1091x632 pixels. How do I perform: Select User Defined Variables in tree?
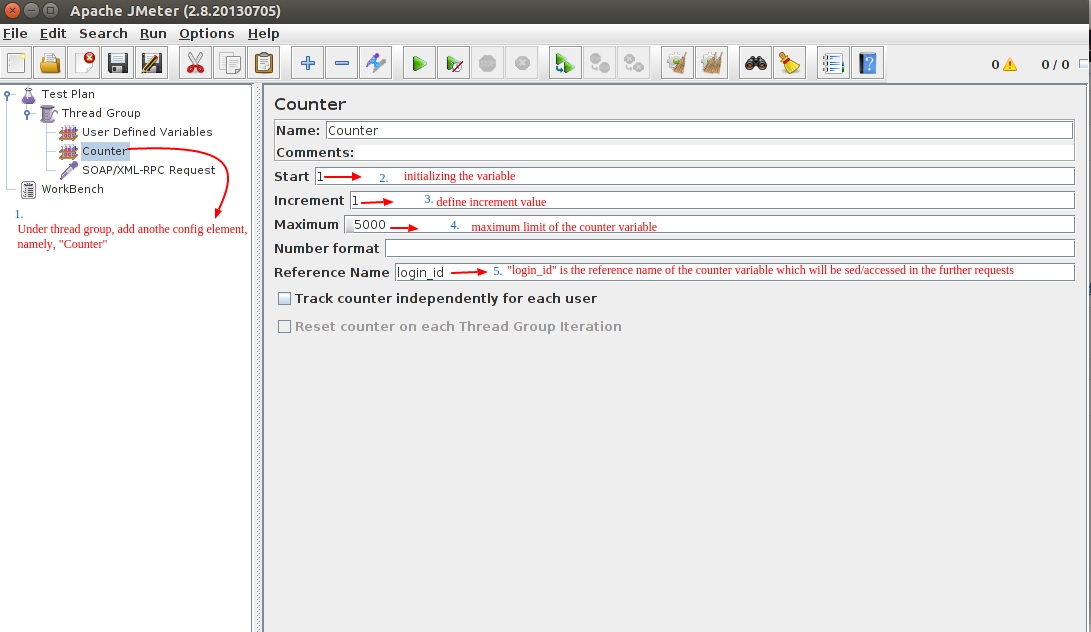[147, 132]
